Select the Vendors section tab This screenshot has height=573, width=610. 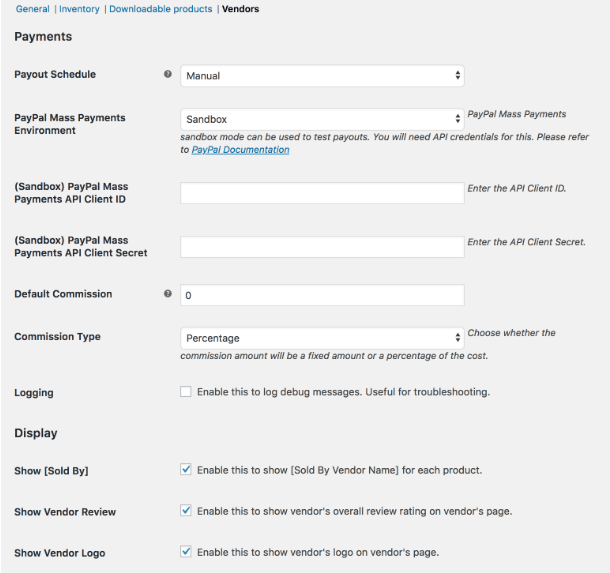(x=240, y=9)
